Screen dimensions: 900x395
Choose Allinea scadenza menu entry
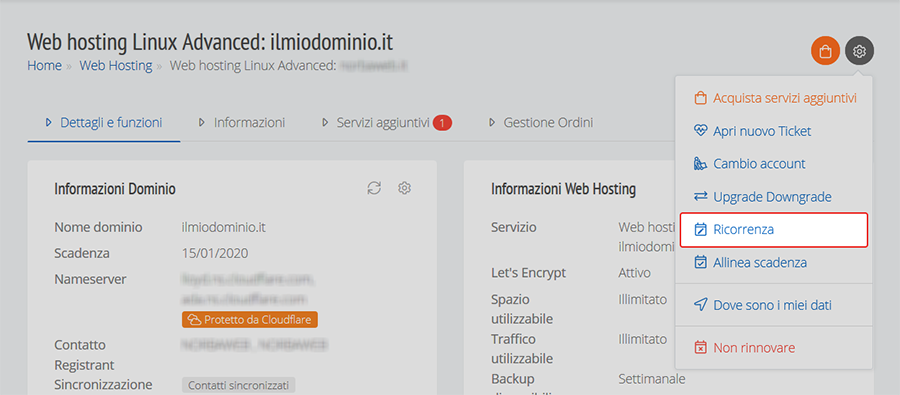click(774, 262)
